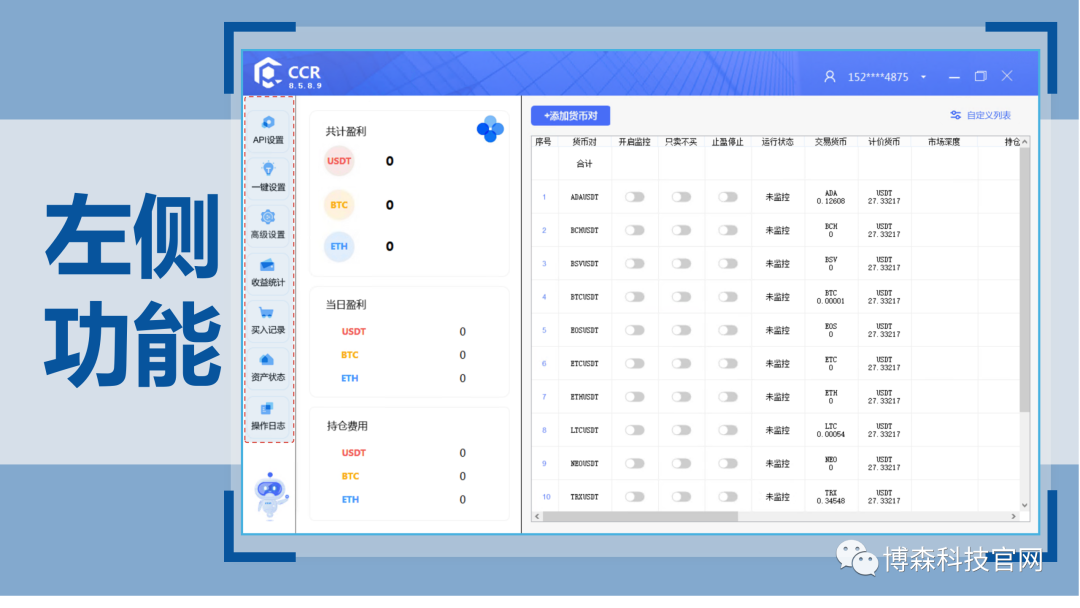Viewport: 1080px width, 608px height.
Task: Open 买入记录 cart icon
Action: [x=268, y=317]
